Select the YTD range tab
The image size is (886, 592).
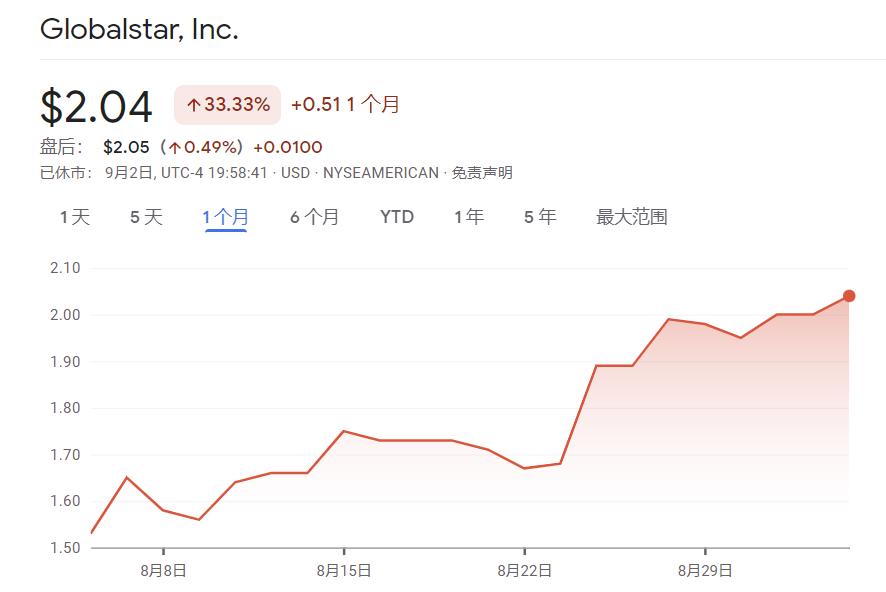(397, 217)
